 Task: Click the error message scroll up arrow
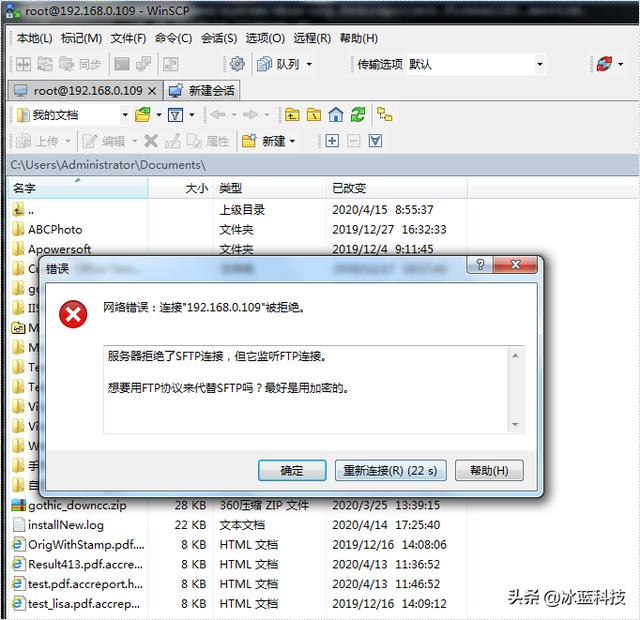pyautogui.click(x=515, y=356)
